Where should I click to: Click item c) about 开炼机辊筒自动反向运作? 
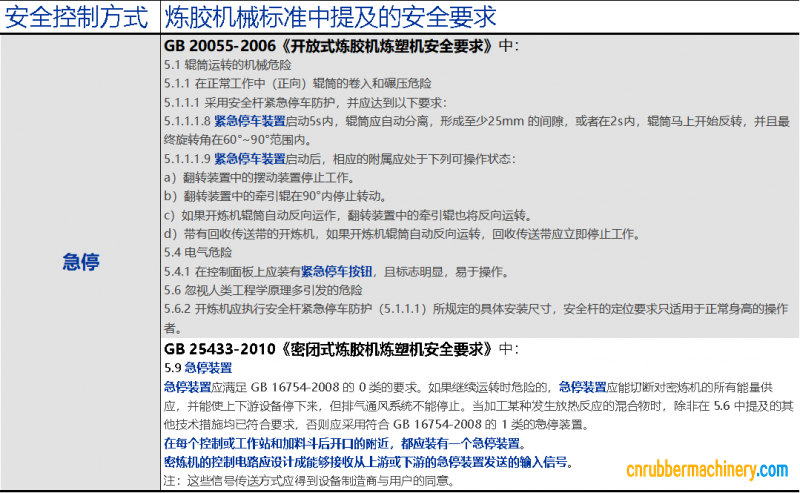tap(348, 215)
